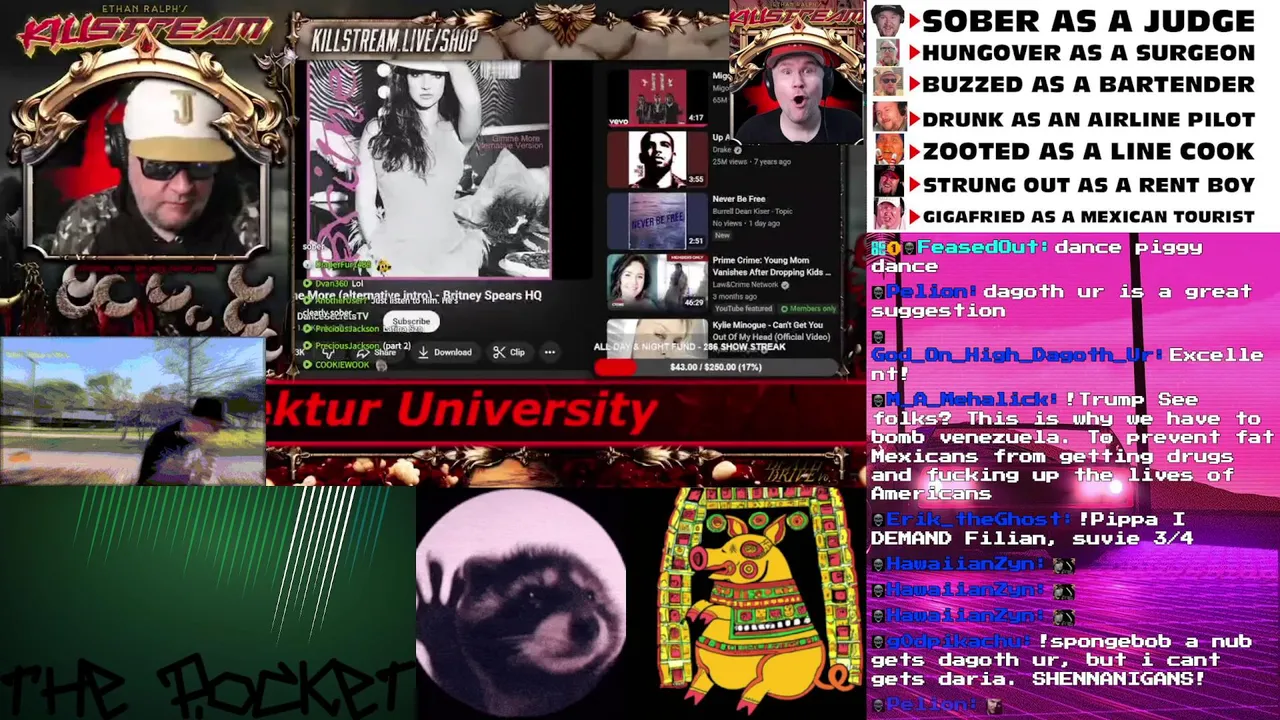Click the 'ZOOTED AS A LINE COOK' row

coord(1066,151)
